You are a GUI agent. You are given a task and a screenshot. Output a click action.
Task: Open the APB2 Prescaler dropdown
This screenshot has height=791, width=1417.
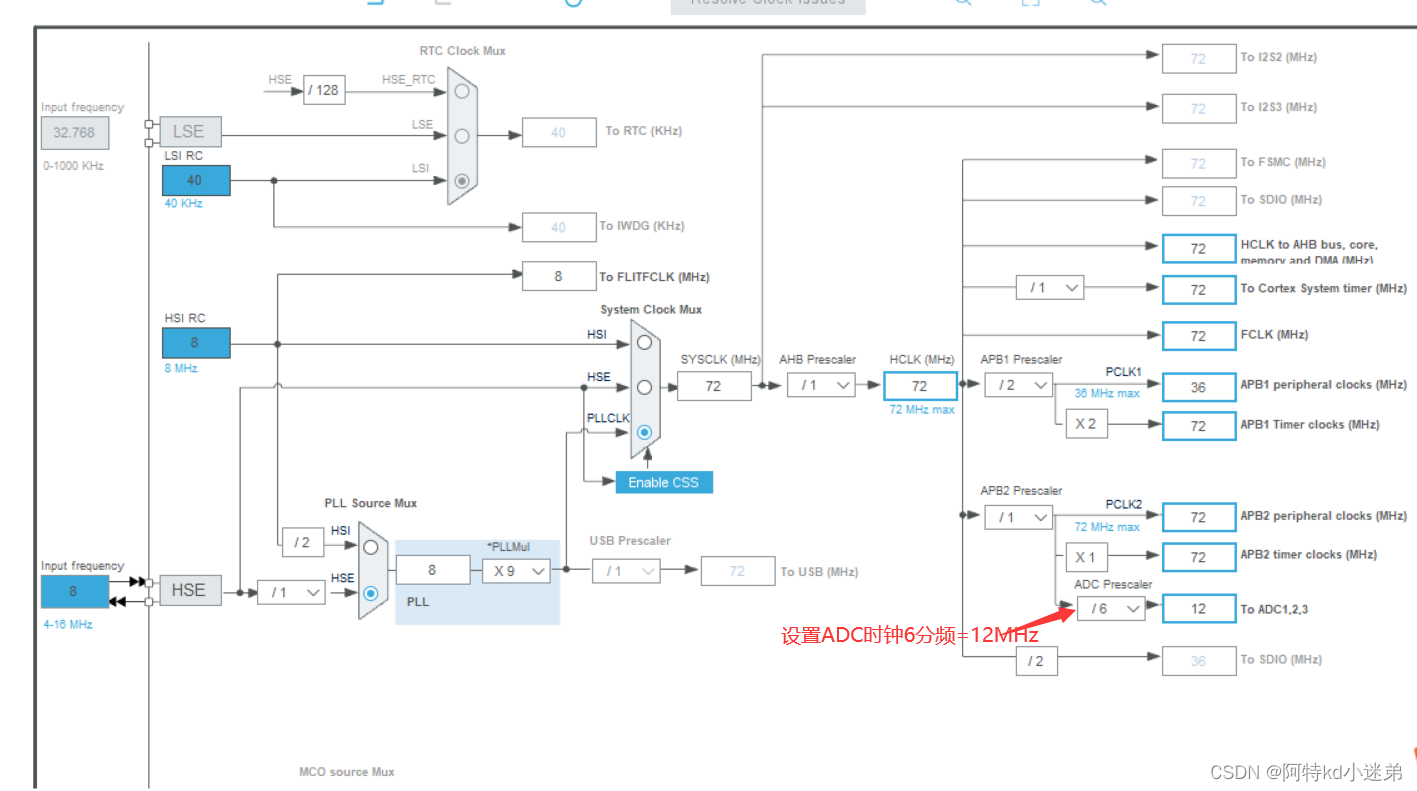click(1019, 517)
